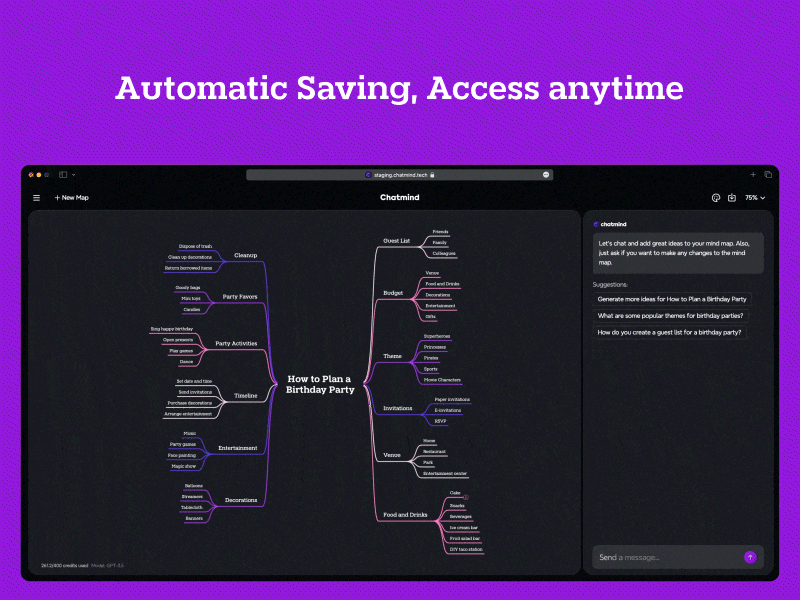Screen dimensions: 800x600
Task: Click the Friends node under Guest List
Action: [x=440, y=232]
